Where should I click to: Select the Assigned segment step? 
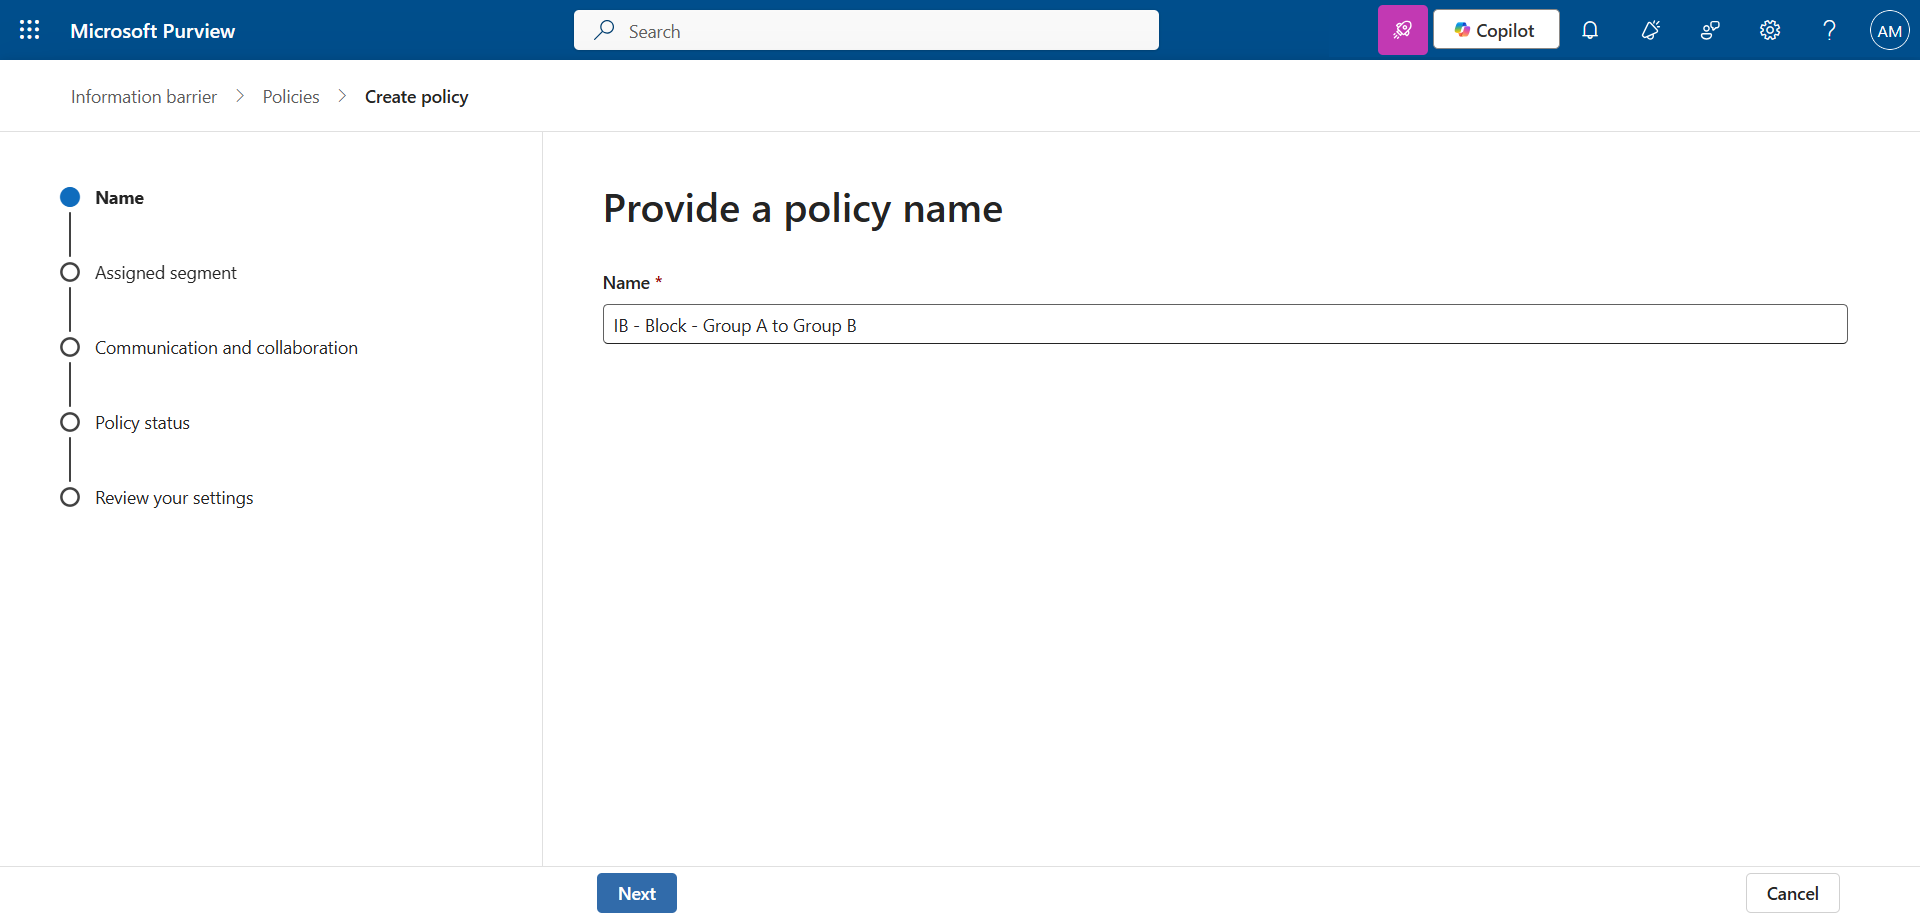click(x=165, y=273)
